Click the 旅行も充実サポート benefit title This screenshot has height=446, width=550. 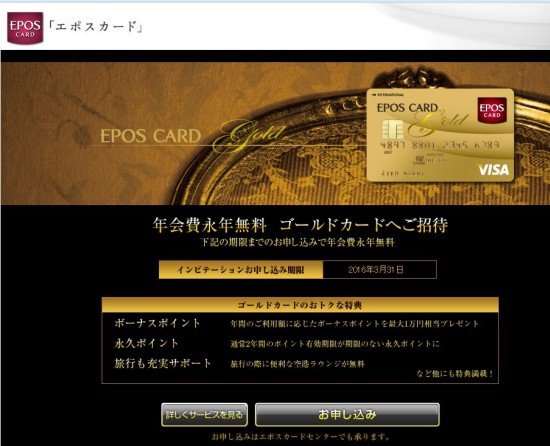[163, 363]
